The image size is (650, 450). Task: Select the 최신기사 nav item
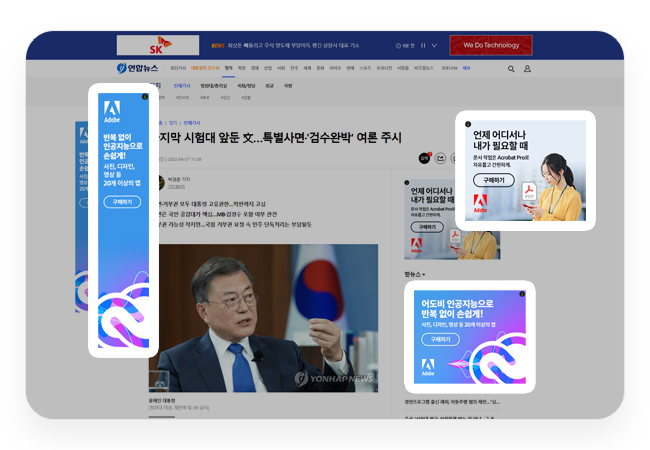pos(178,68)
